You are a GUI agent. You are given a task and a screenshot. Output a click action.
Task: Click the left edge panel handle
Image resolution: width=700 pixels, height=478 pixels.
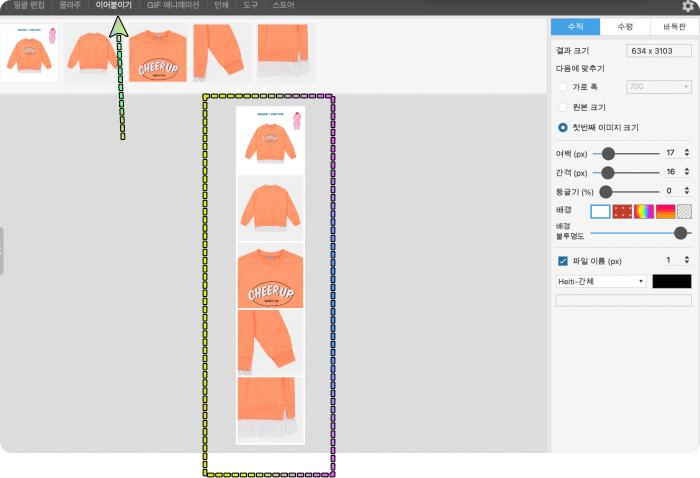1,251
